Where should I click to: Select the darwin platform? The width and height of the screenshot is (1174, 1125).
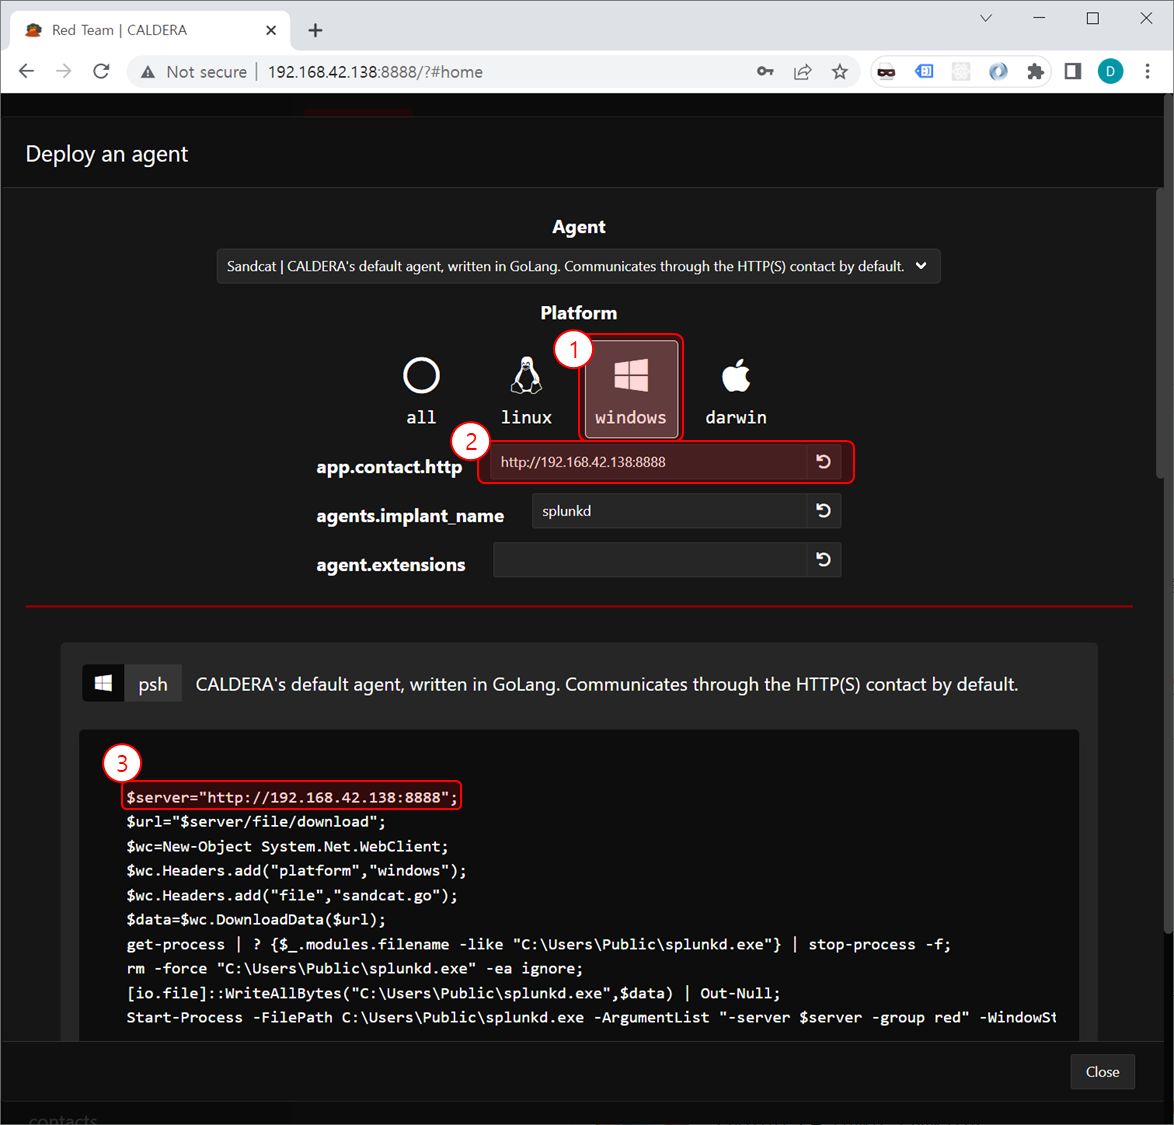point(735,391)
